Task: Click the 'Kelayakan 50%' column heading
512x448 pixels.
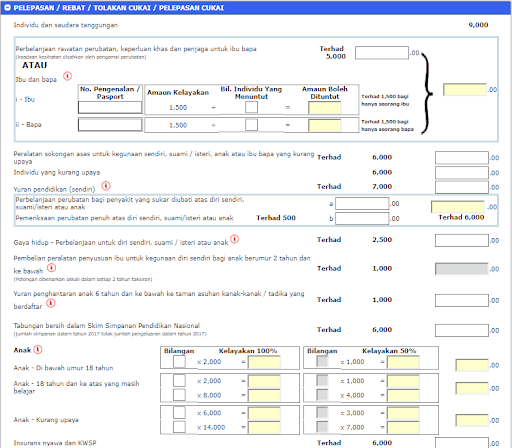Action: 389,351
